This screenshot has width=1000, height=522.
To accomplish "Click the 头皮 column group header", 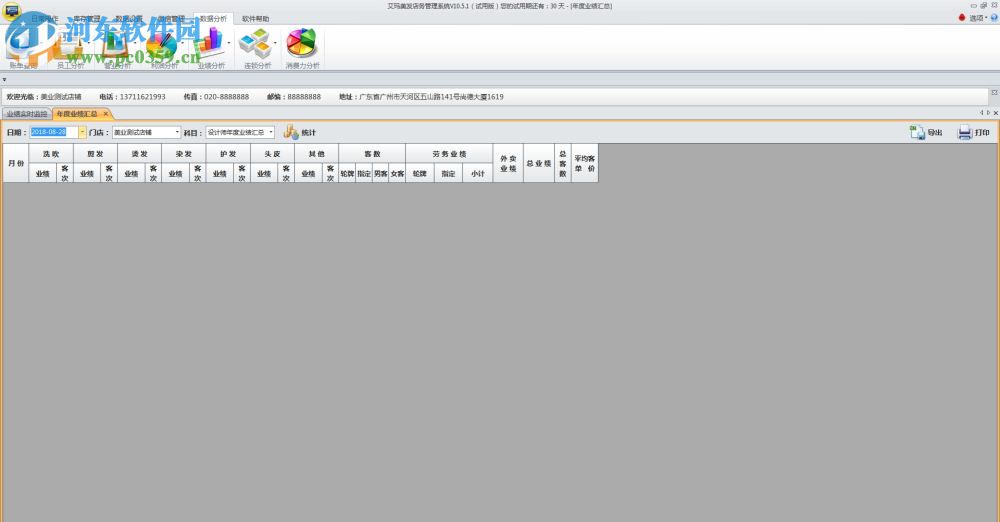I will (272, 154).
